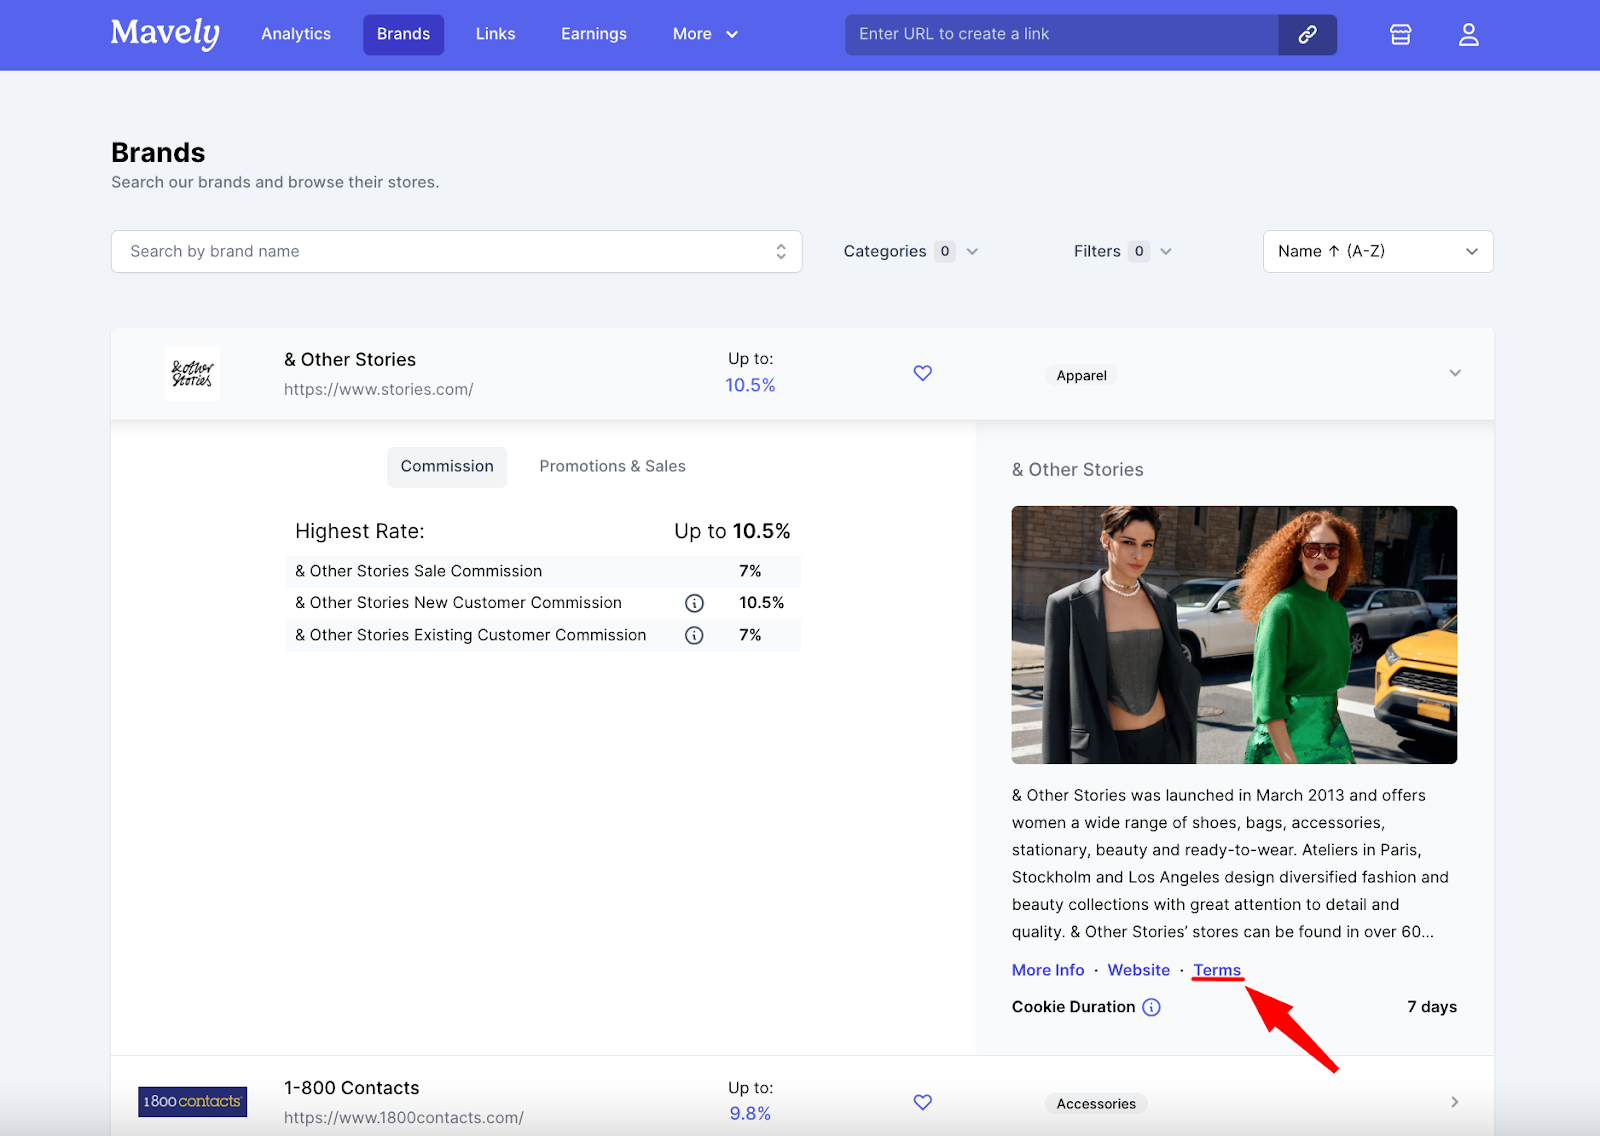This screenshot has height=1136, width=1600.
Task: Click the brand search up-down arrows
Action: point(781,252)
